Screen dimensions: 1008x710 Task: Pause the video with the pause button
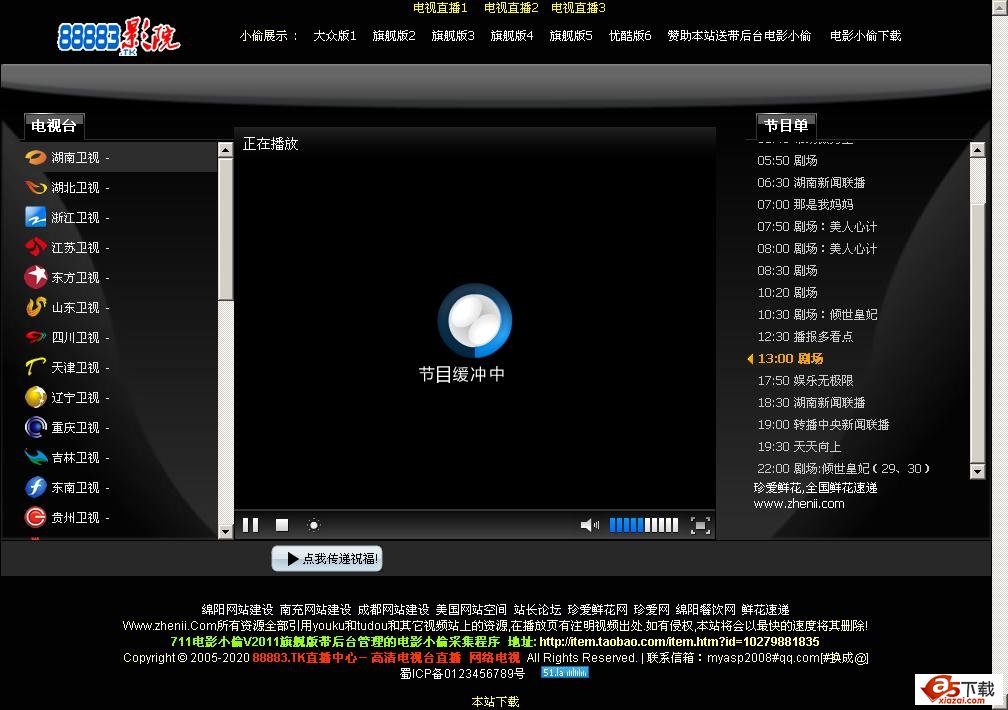coord(251,525)
